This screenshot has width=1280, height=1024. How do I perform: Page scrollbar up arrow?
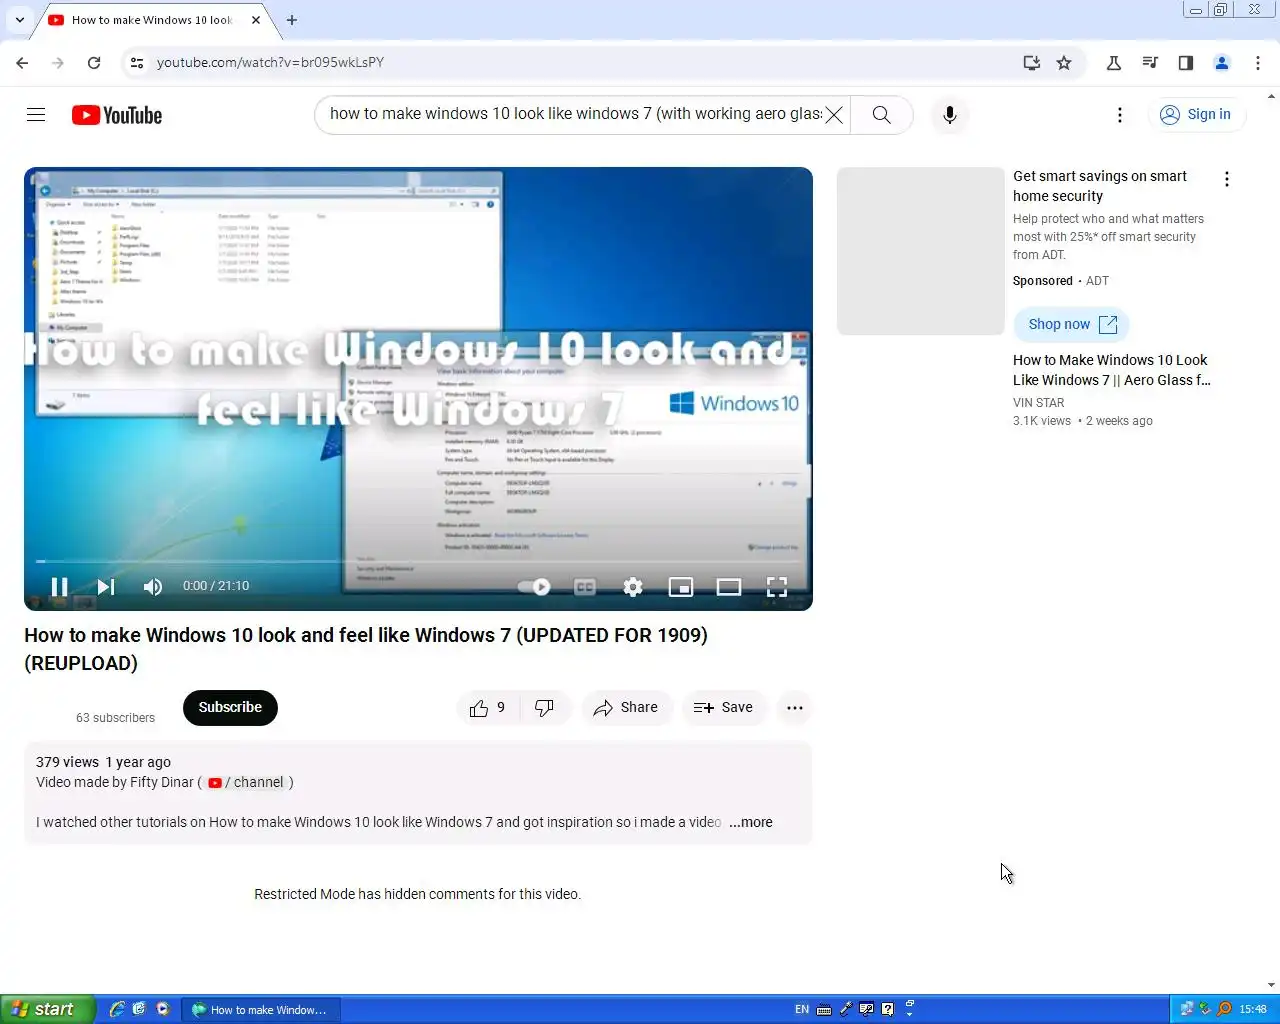click(1272, 96)
